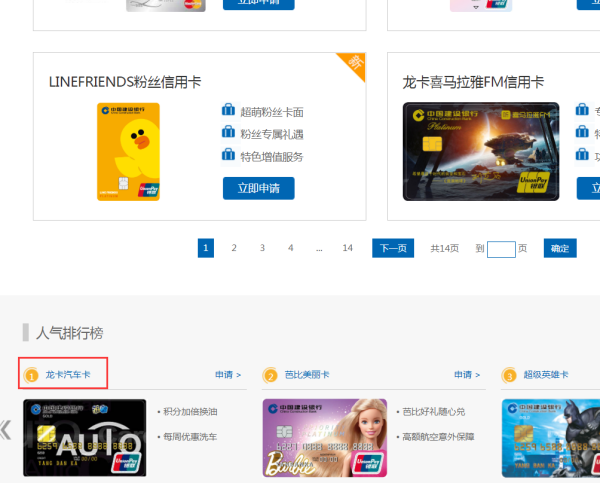Click first bag icon on 喜马拉雅FM card
600x483 pixels.
click(582, 109)
